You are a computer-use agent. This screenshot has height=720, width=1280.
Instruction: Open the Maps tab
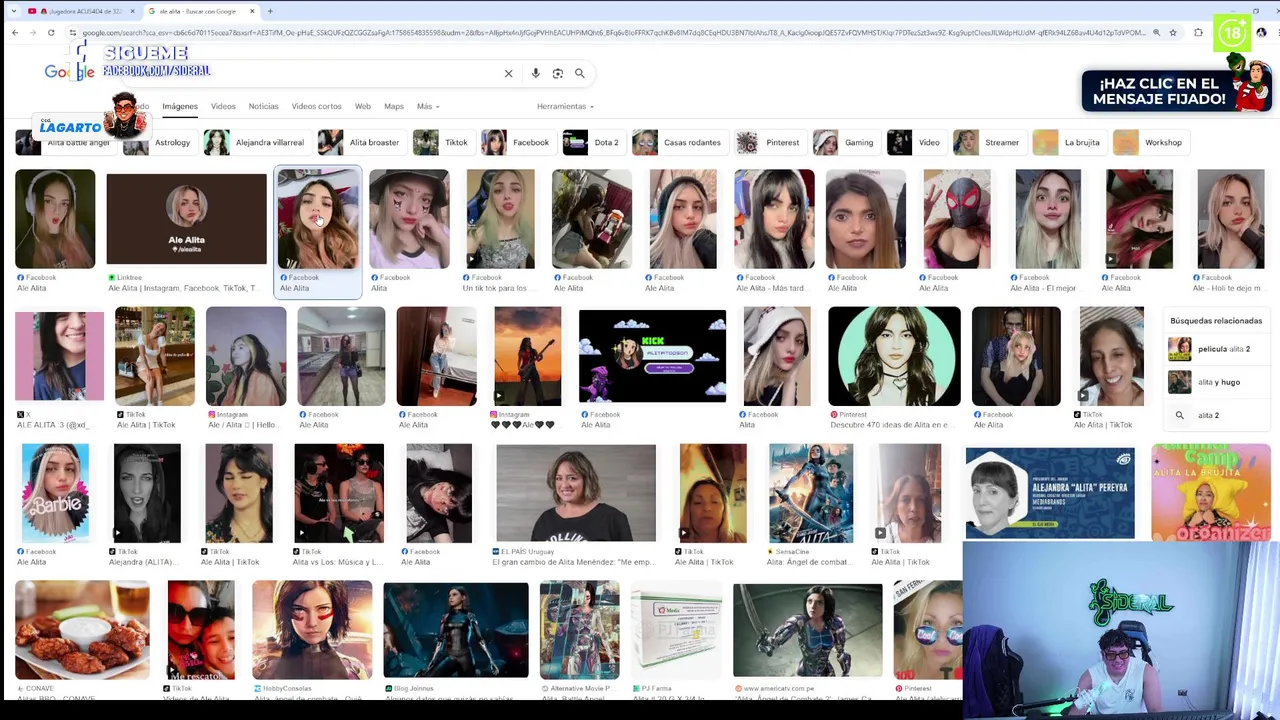[x=394, y=106]
